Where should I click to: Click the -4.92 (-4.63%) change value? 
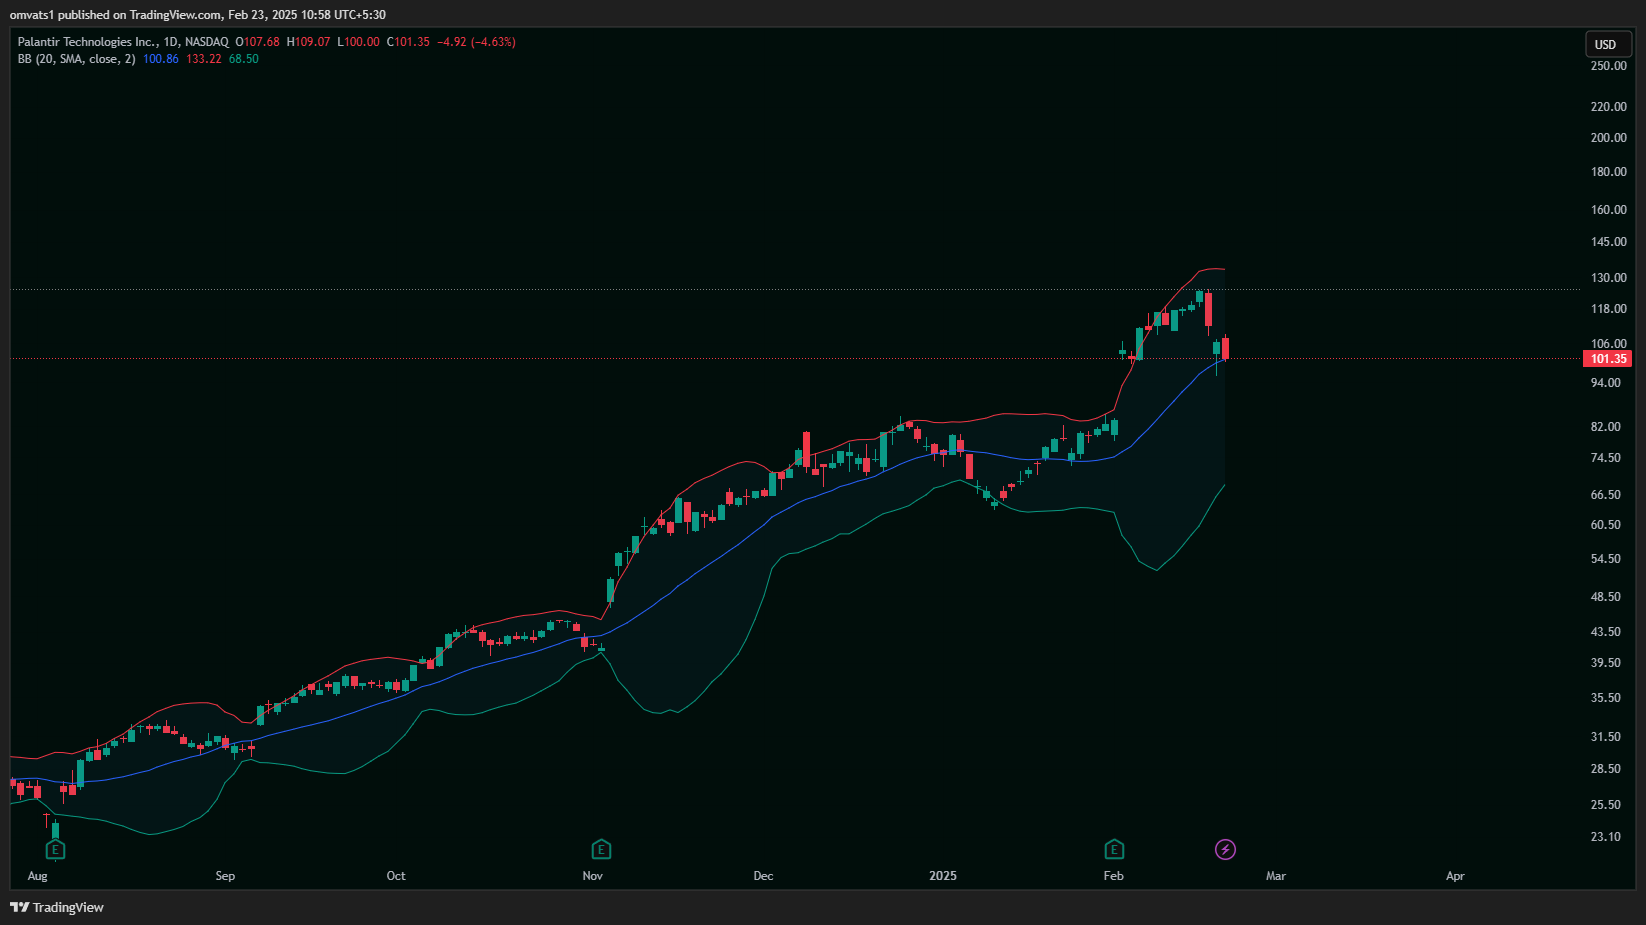tap(477, 42)
